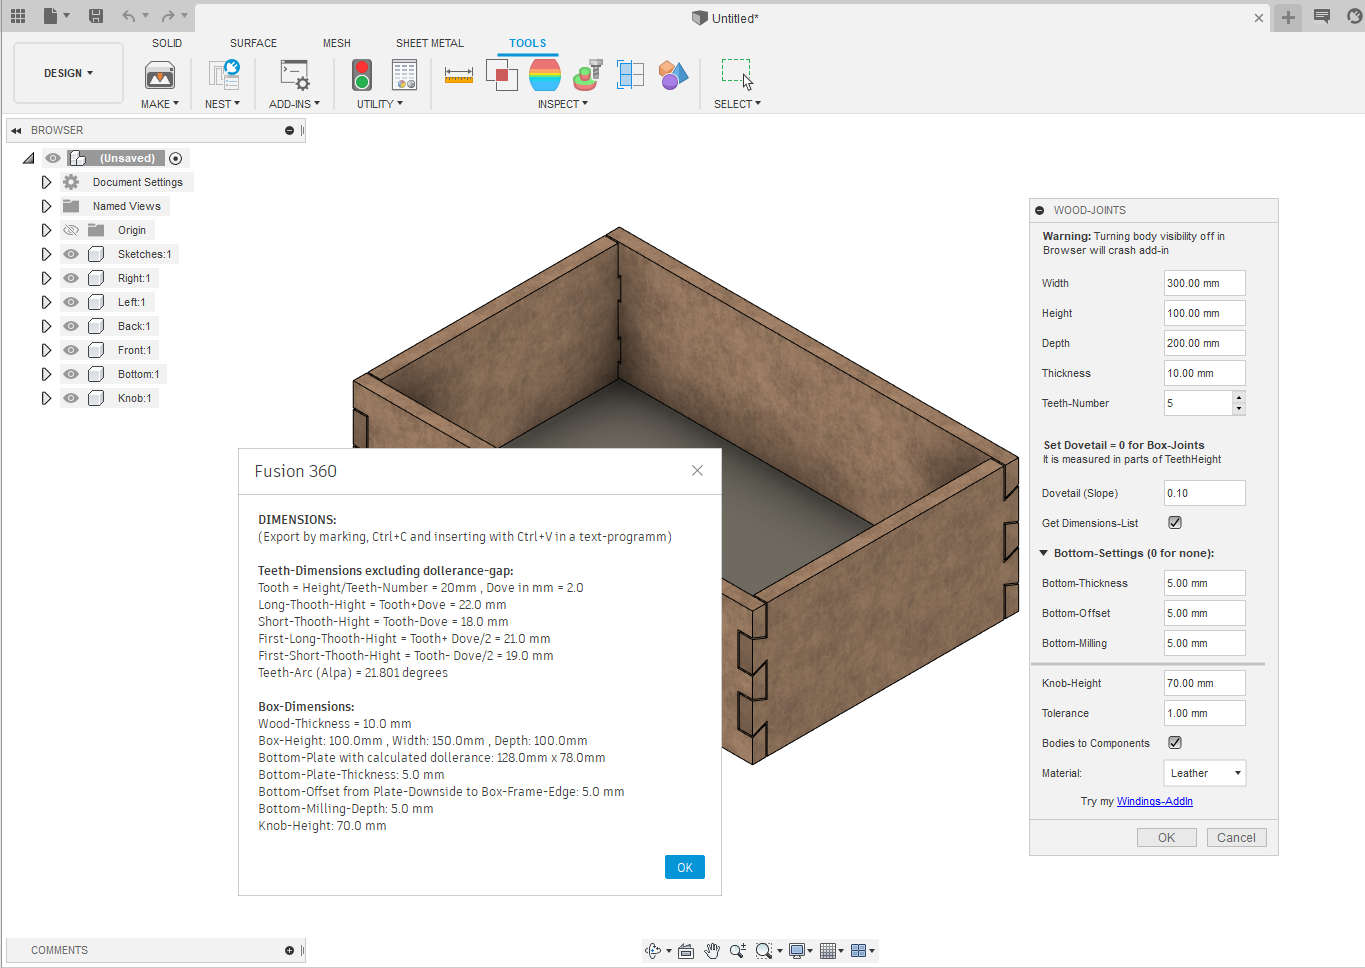The image size is (1365, 968).
Task: Open the DESIGN workspace dropdown
Action: point(68,73)
